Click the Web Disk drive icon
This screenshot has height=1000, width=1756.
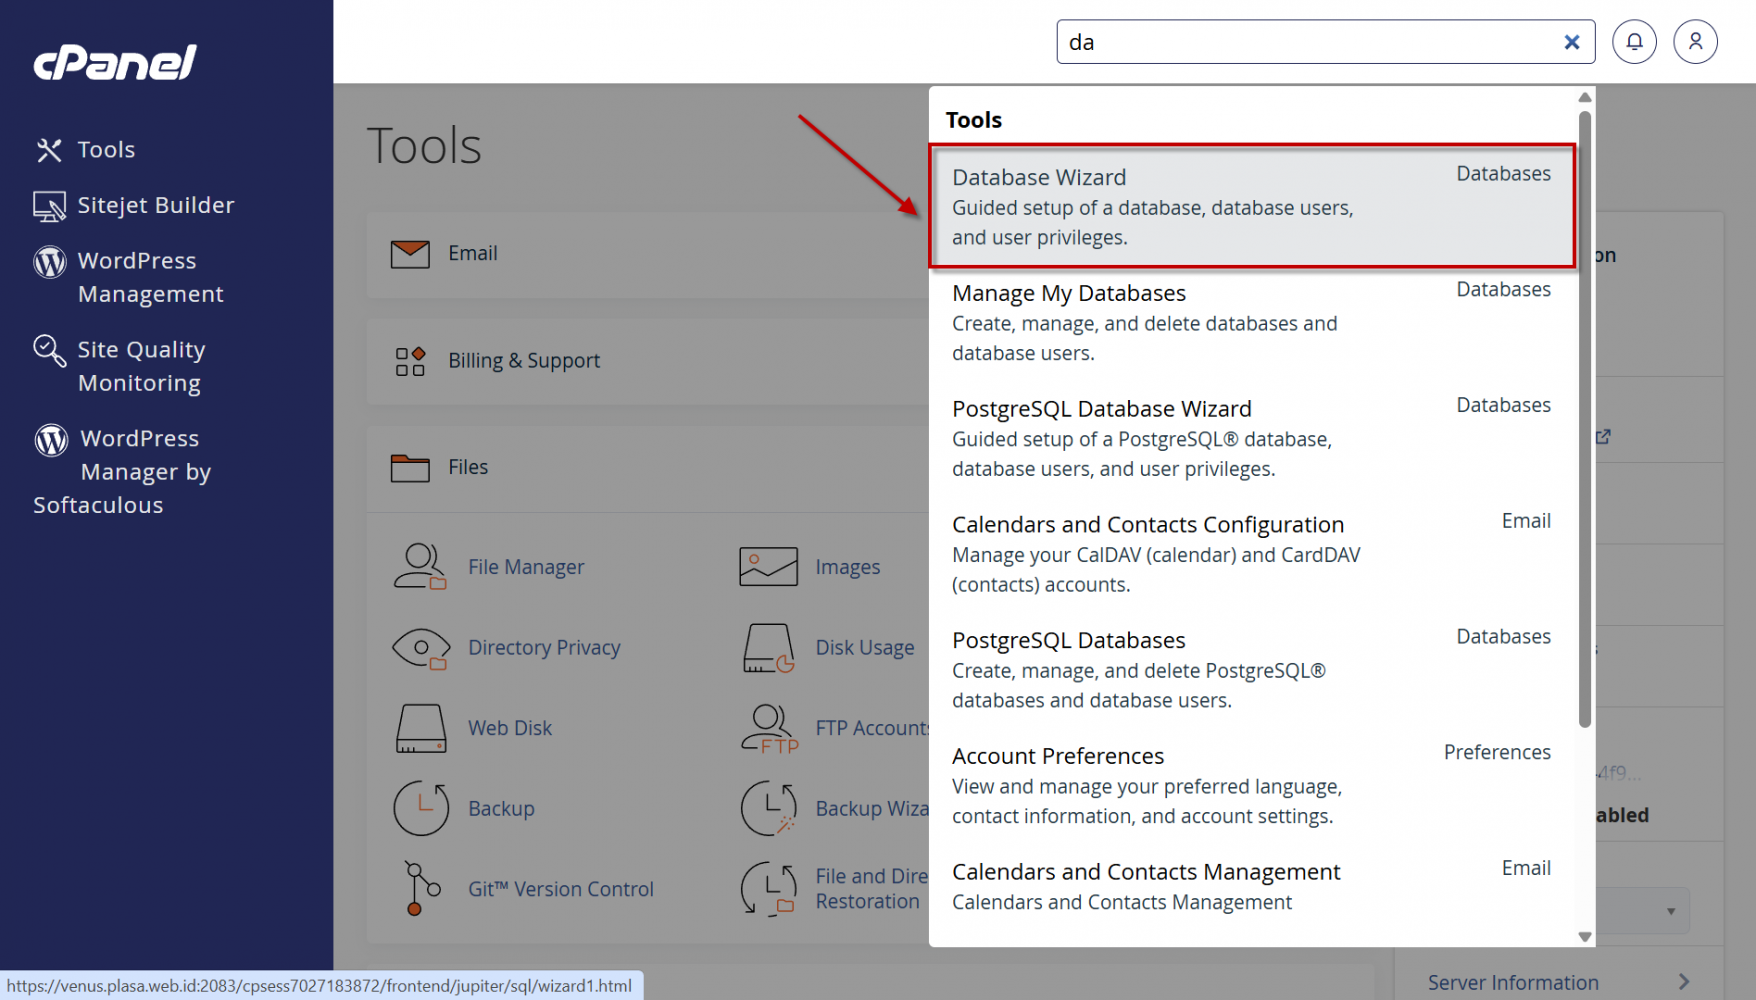coord(420,728)
